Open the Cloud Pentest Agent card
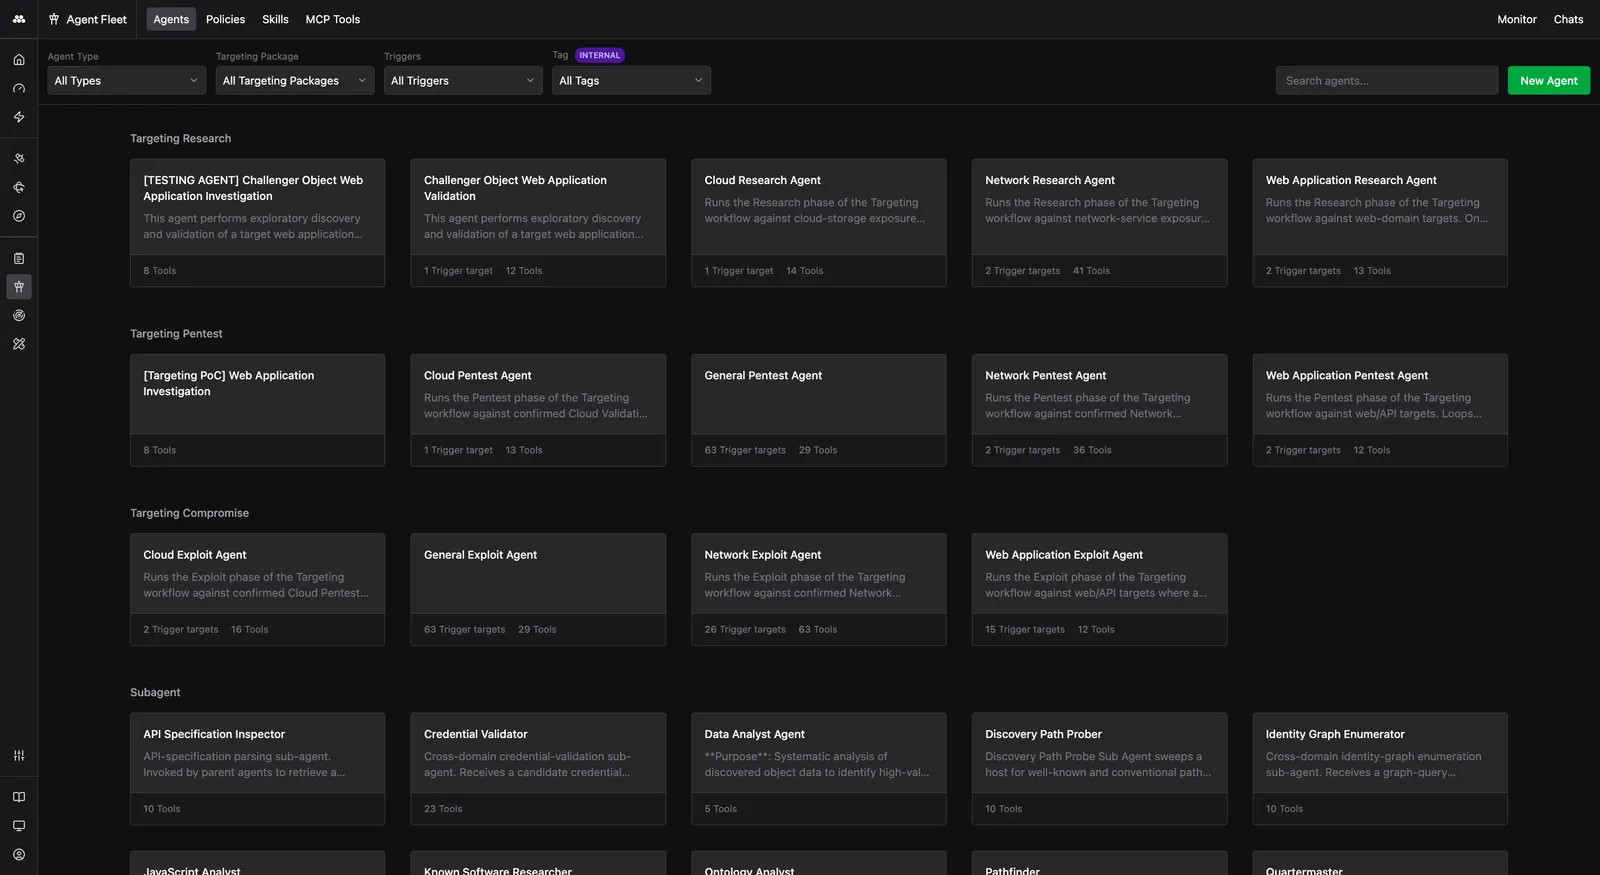This screenshot has width=1600, height=875. 538,410
